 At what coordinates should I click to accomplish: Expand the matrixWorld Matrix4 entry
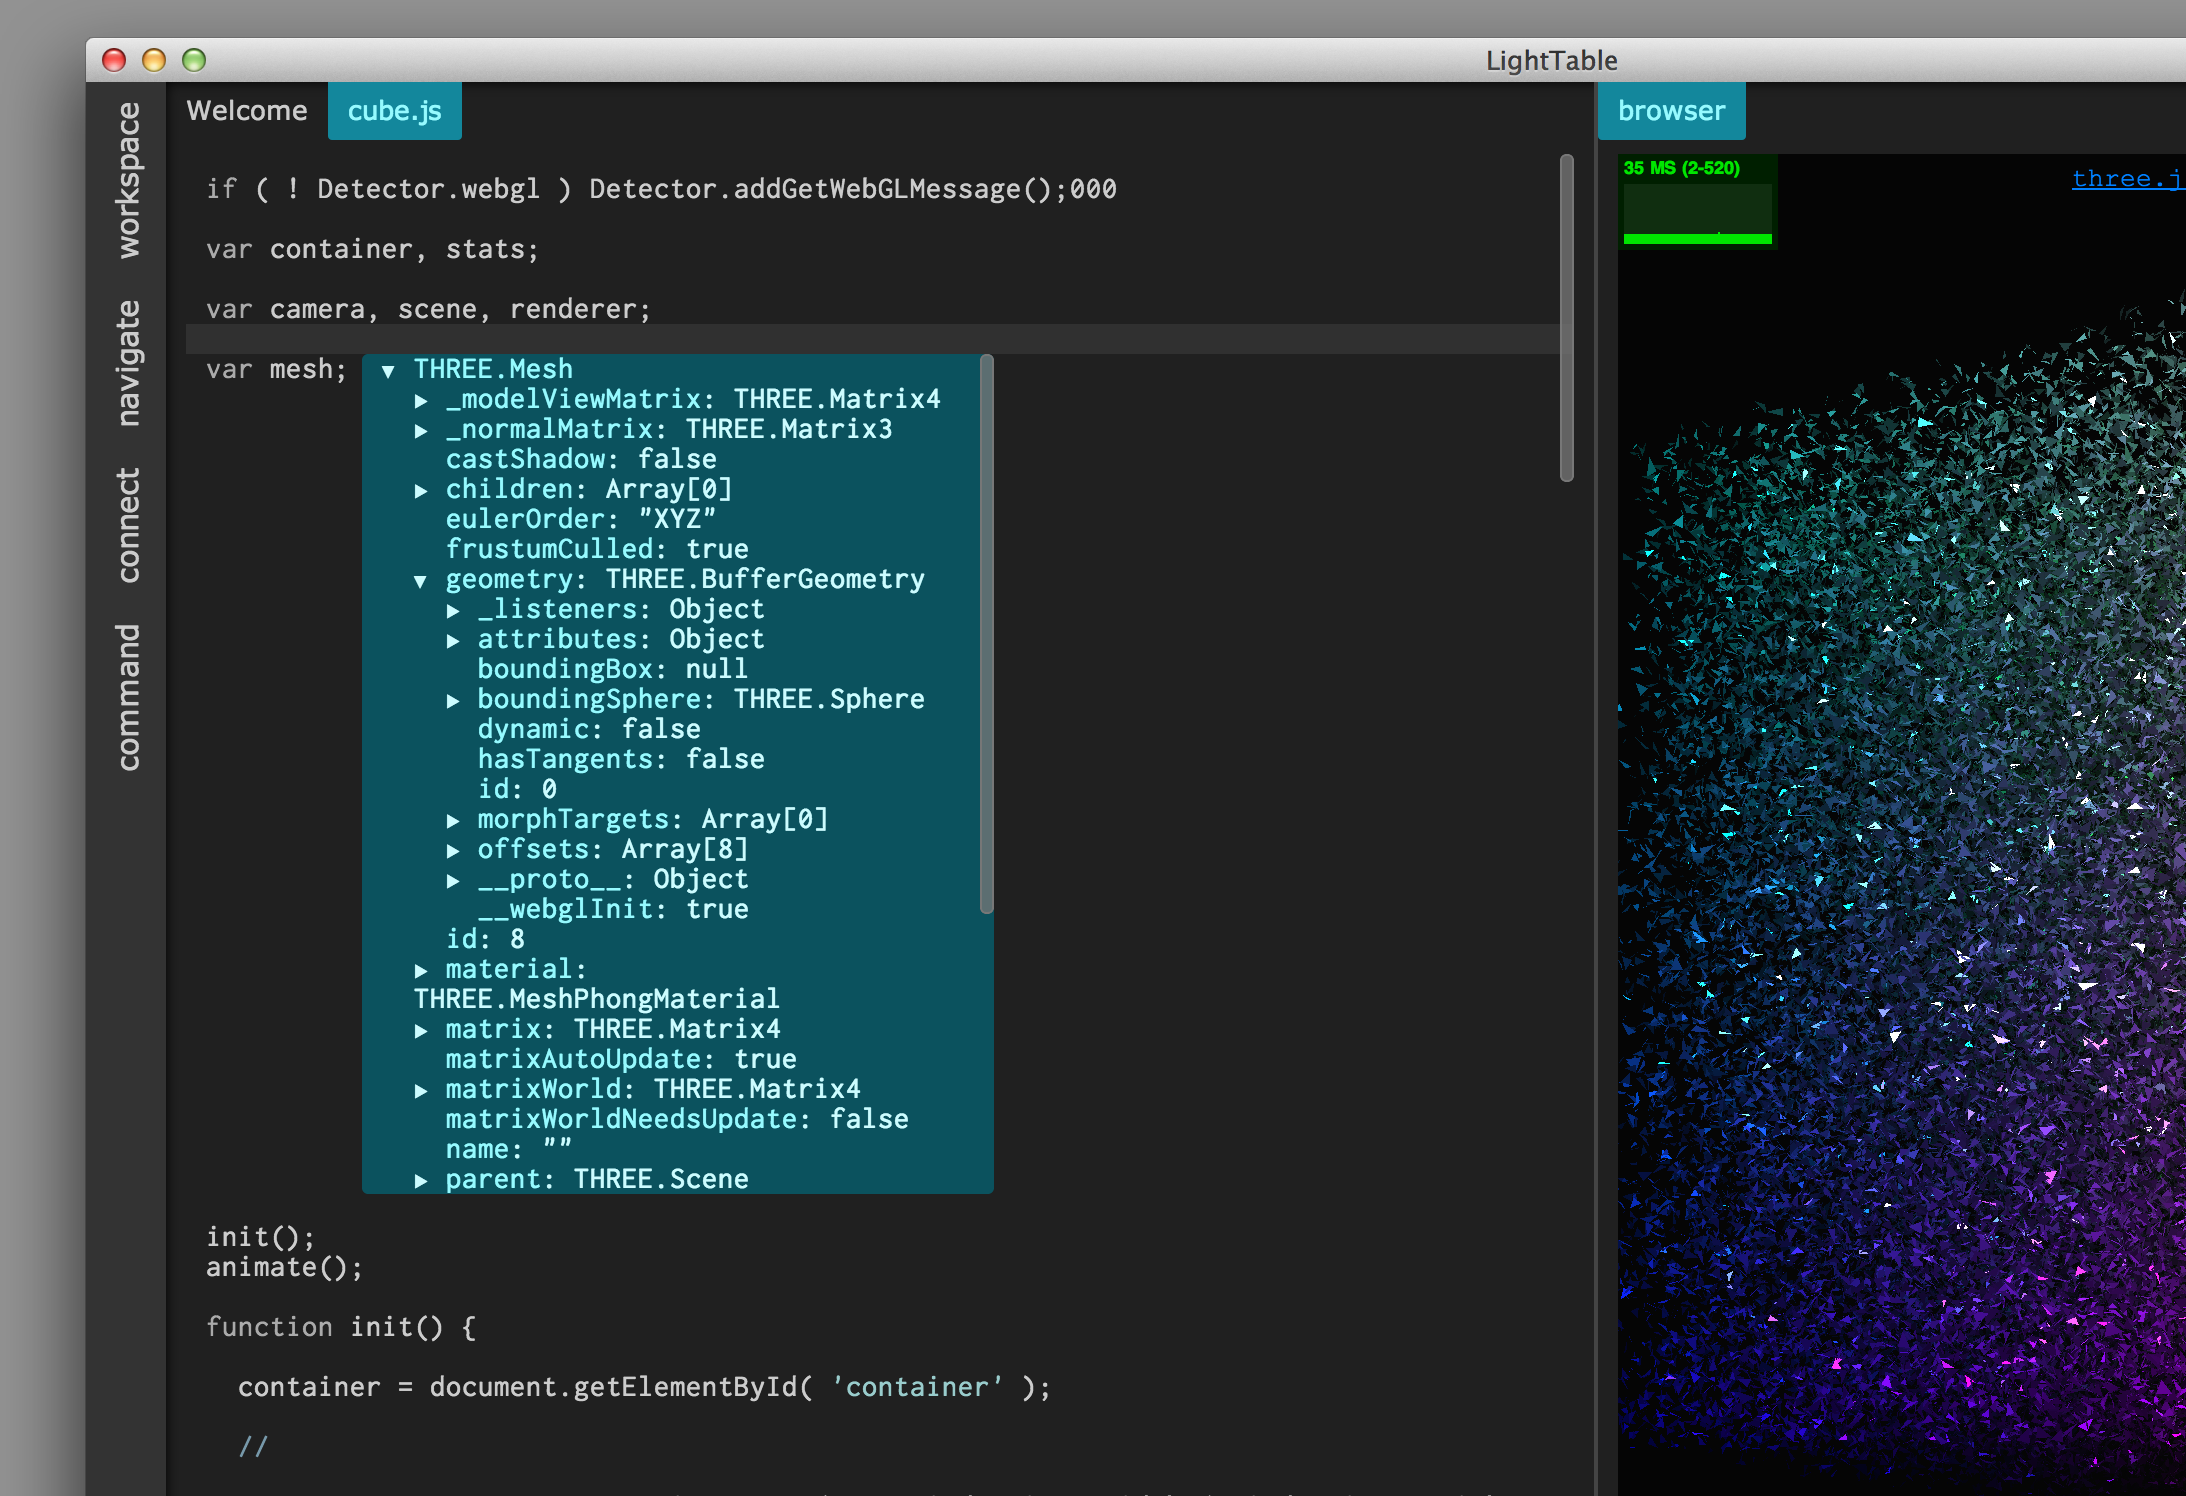tap(421, 1091)
